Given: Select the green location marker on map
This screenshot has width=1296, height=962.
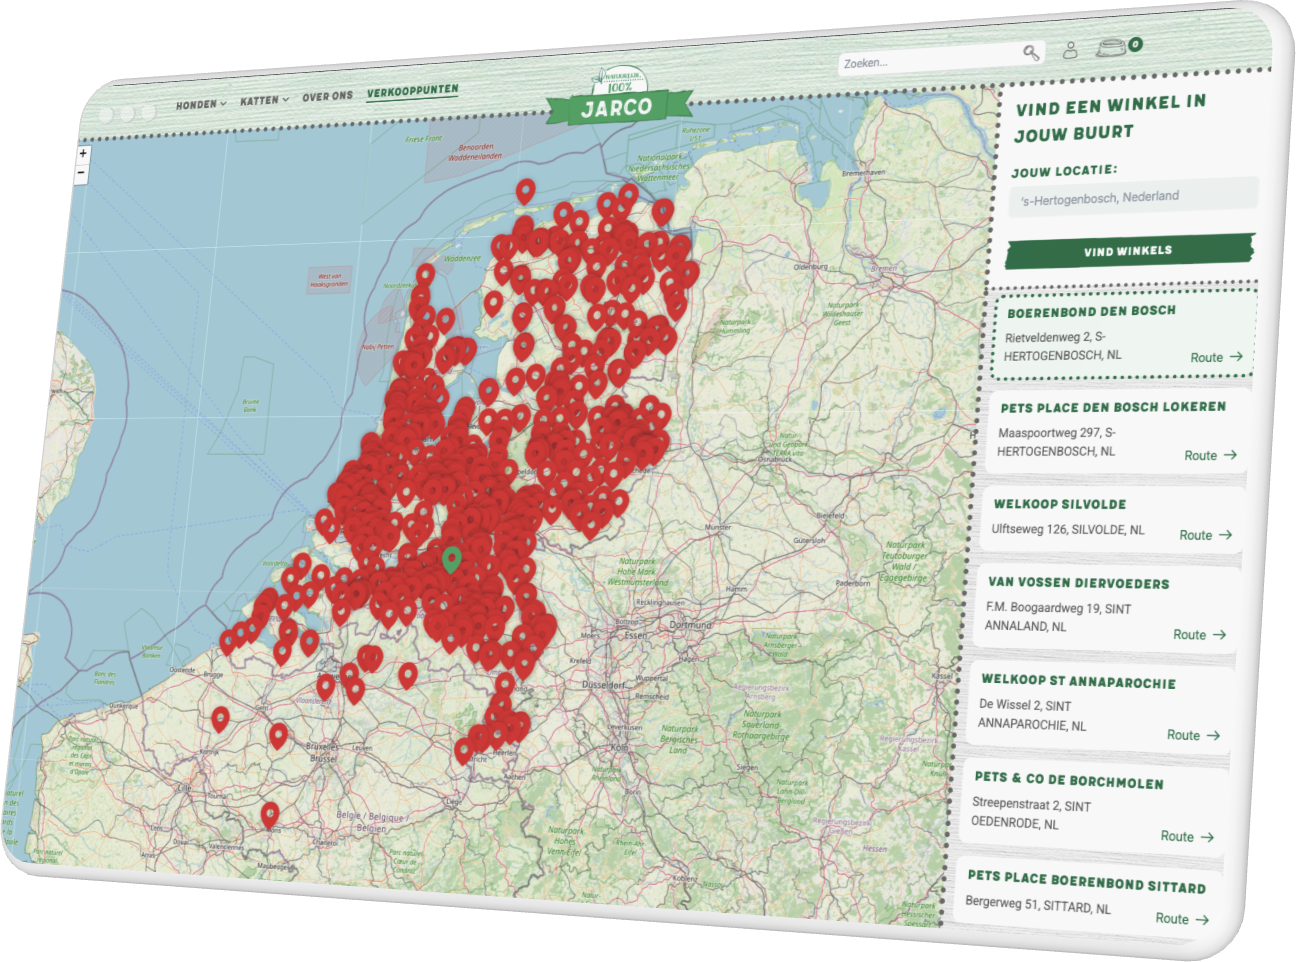Looking at the screenshot, I should pos(451,559).
